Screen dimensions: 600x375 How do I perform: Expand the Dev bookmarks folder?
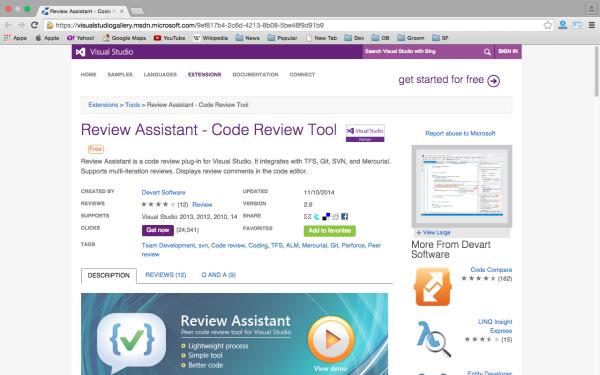click(x=354, y=38)
